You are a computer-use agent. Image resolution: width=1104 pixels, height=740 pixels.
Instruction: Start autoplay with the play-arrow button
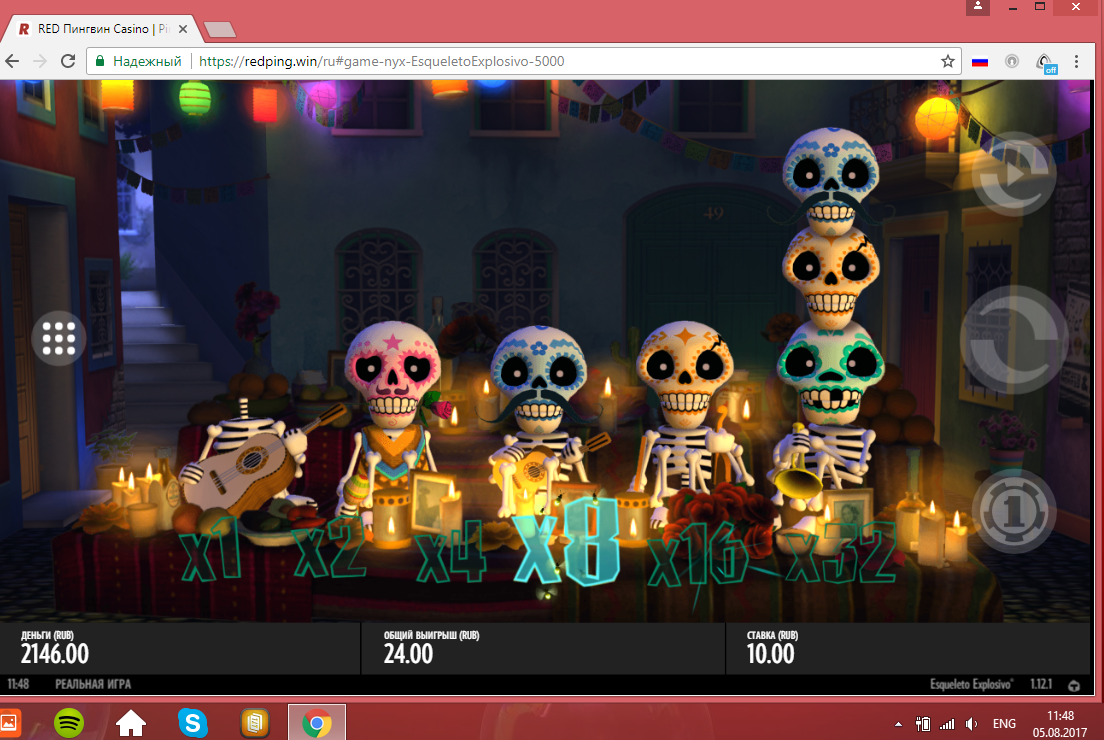(1015, 173)
